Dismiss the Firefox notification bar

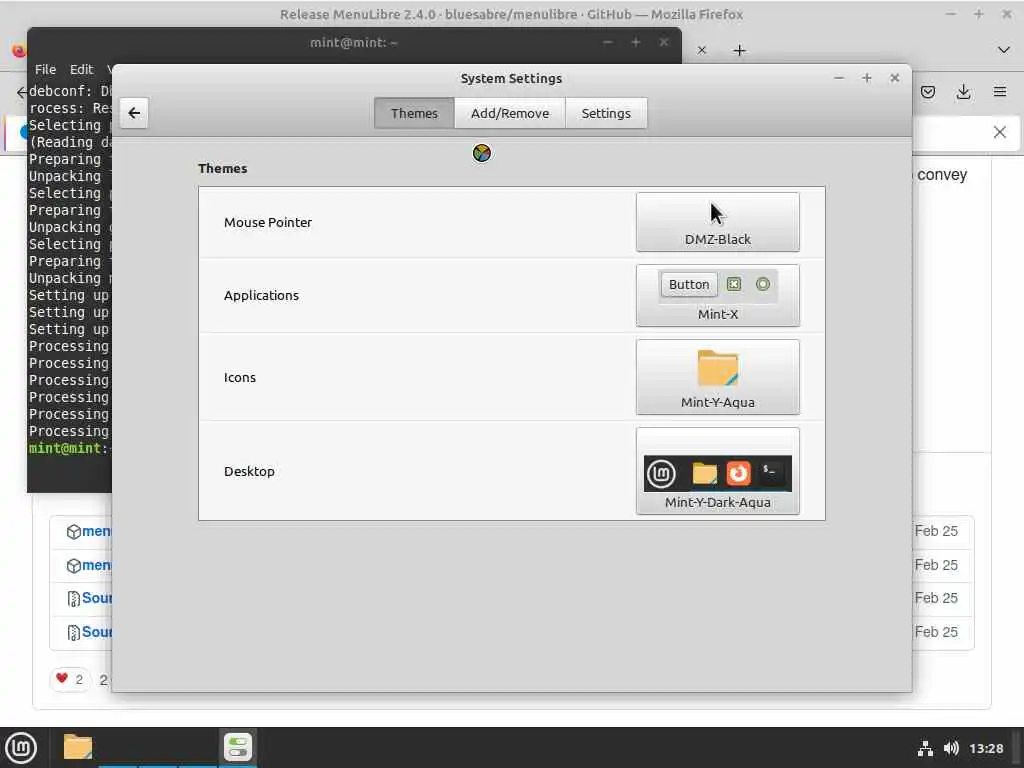[x=1000, y=133]
